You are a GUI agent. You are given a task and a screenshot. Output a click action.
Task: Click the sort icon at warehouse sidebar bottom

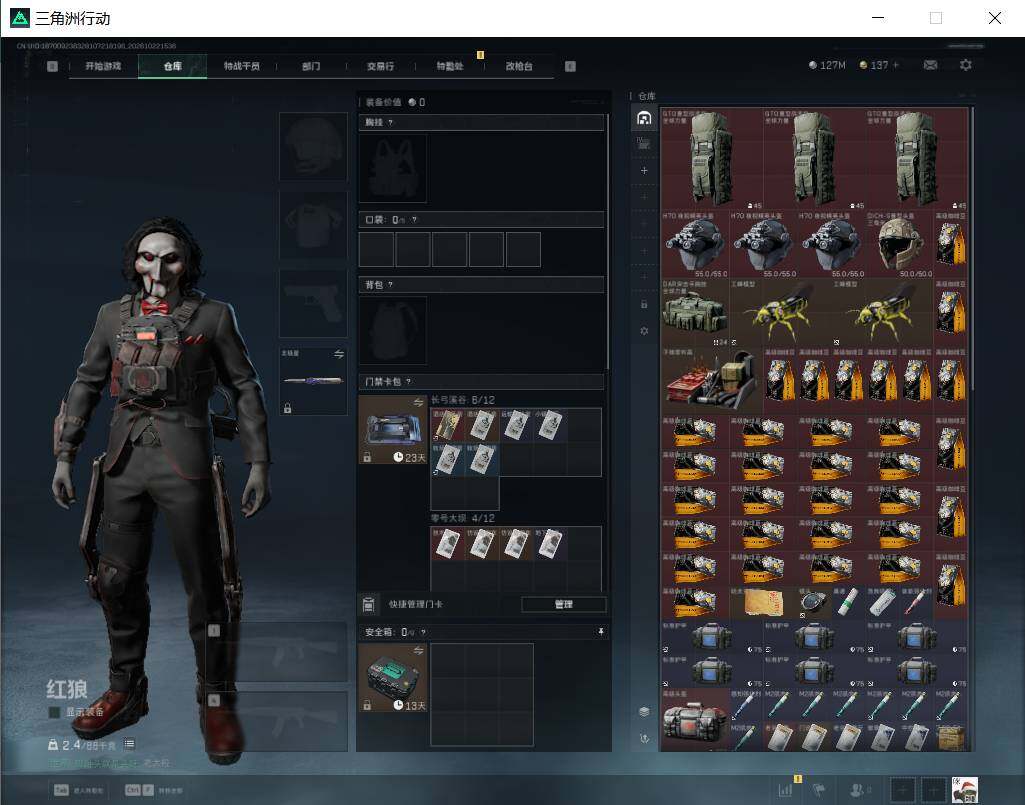644,738
